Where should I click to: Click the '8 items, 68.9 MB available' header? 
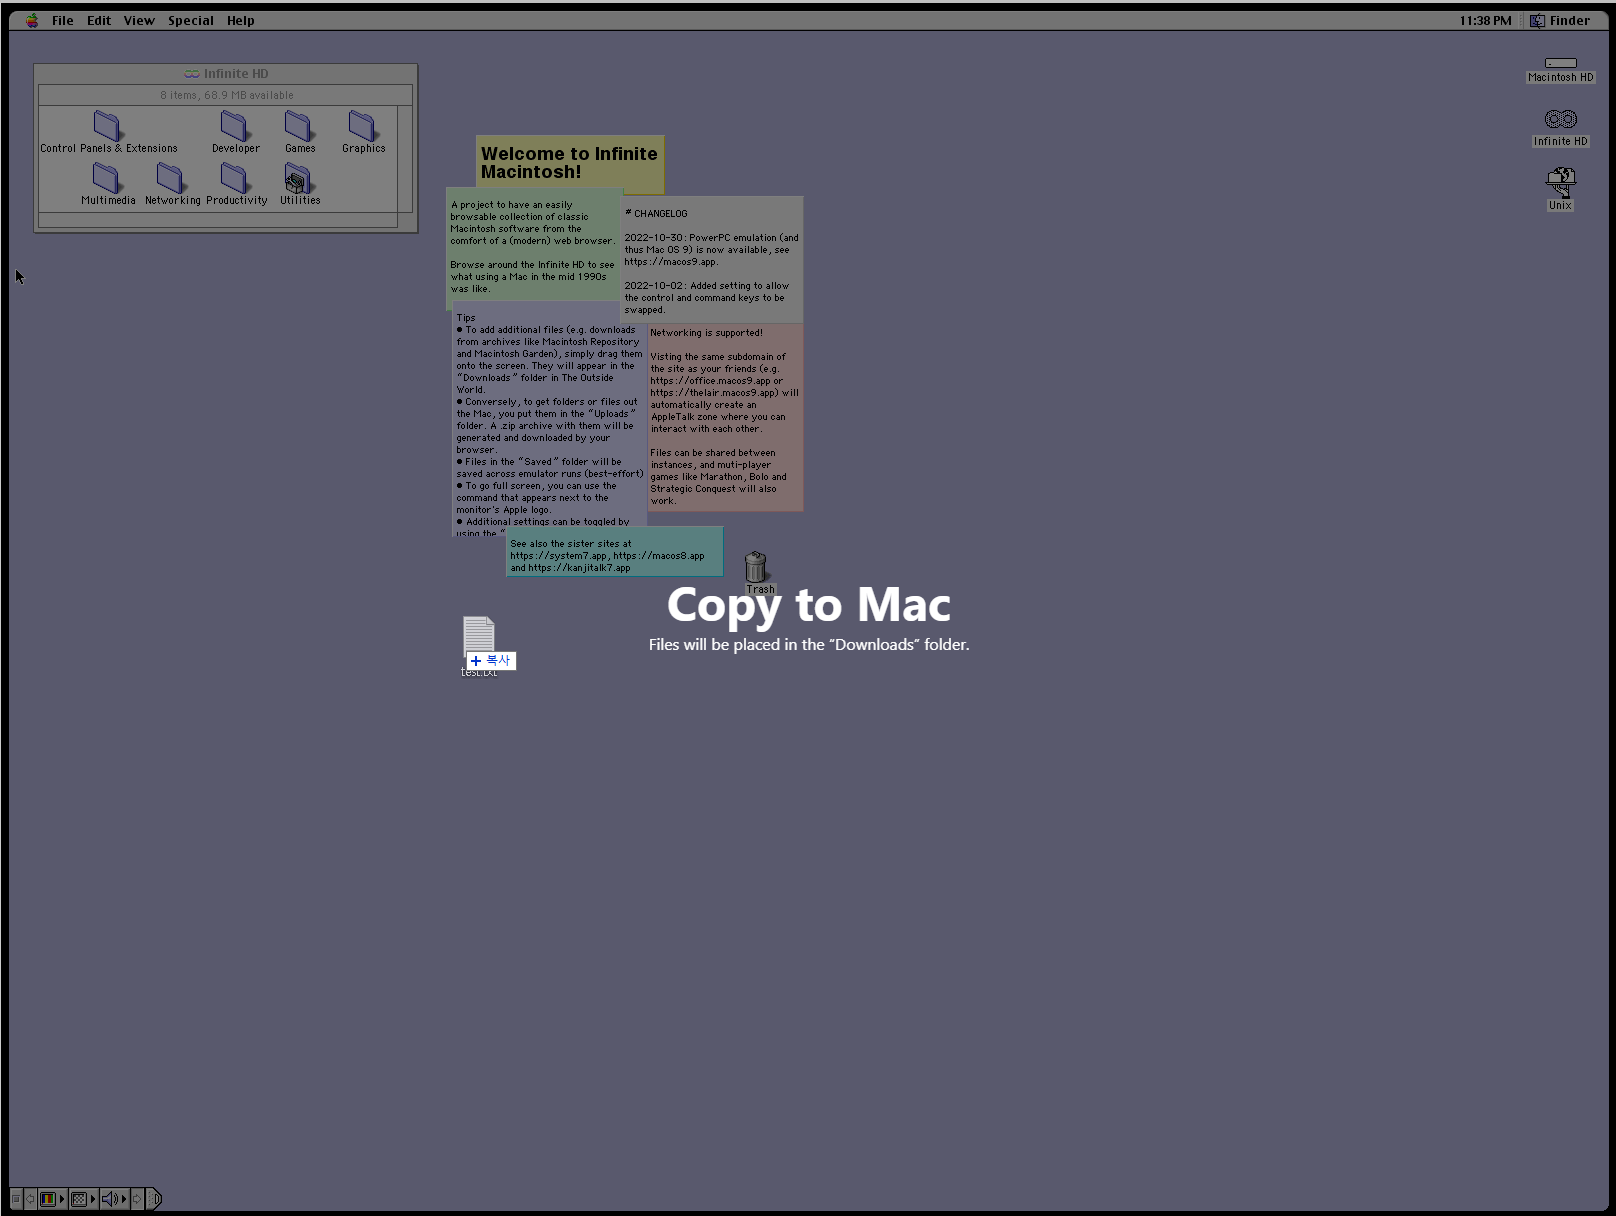pyautogui.click(x=226, y=95)
